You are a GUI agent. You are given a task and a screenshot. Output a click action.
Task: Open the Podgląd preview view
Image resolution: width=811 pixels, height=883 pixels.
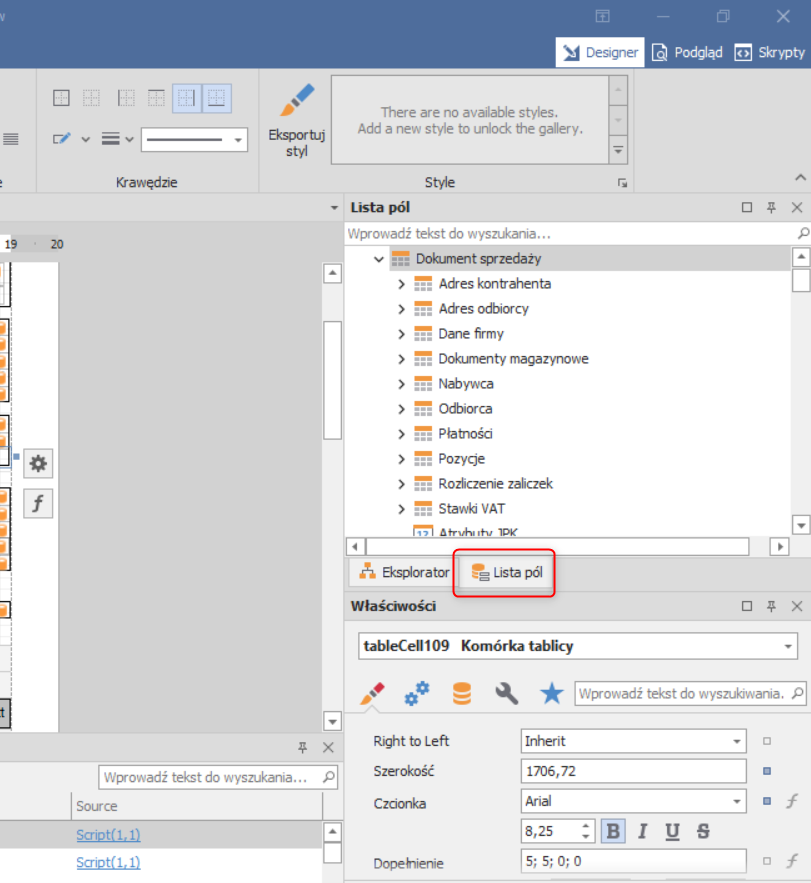687,53
